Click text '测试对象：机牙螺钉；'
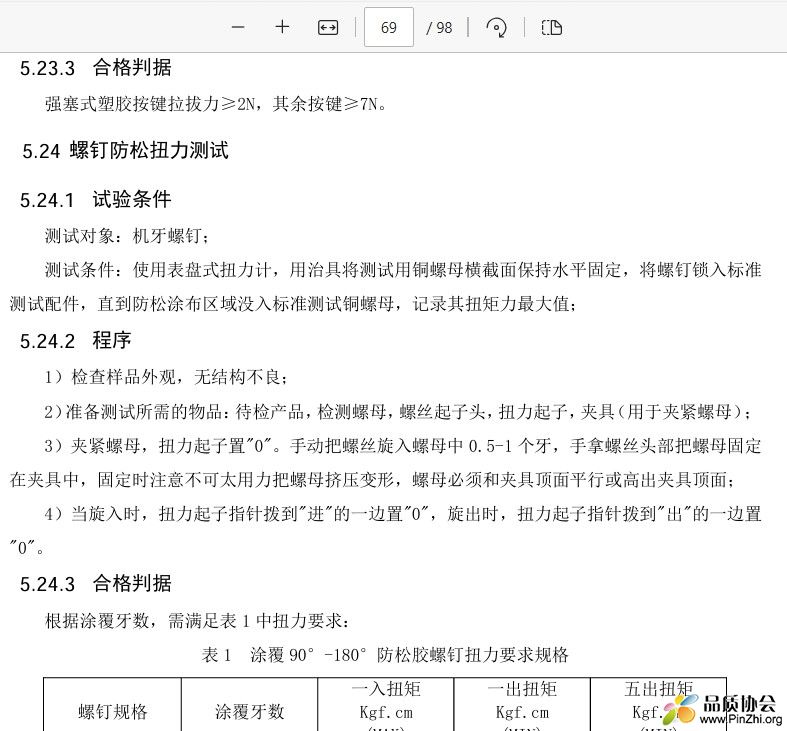Screen dimensions: 787x731 point(127,235)
